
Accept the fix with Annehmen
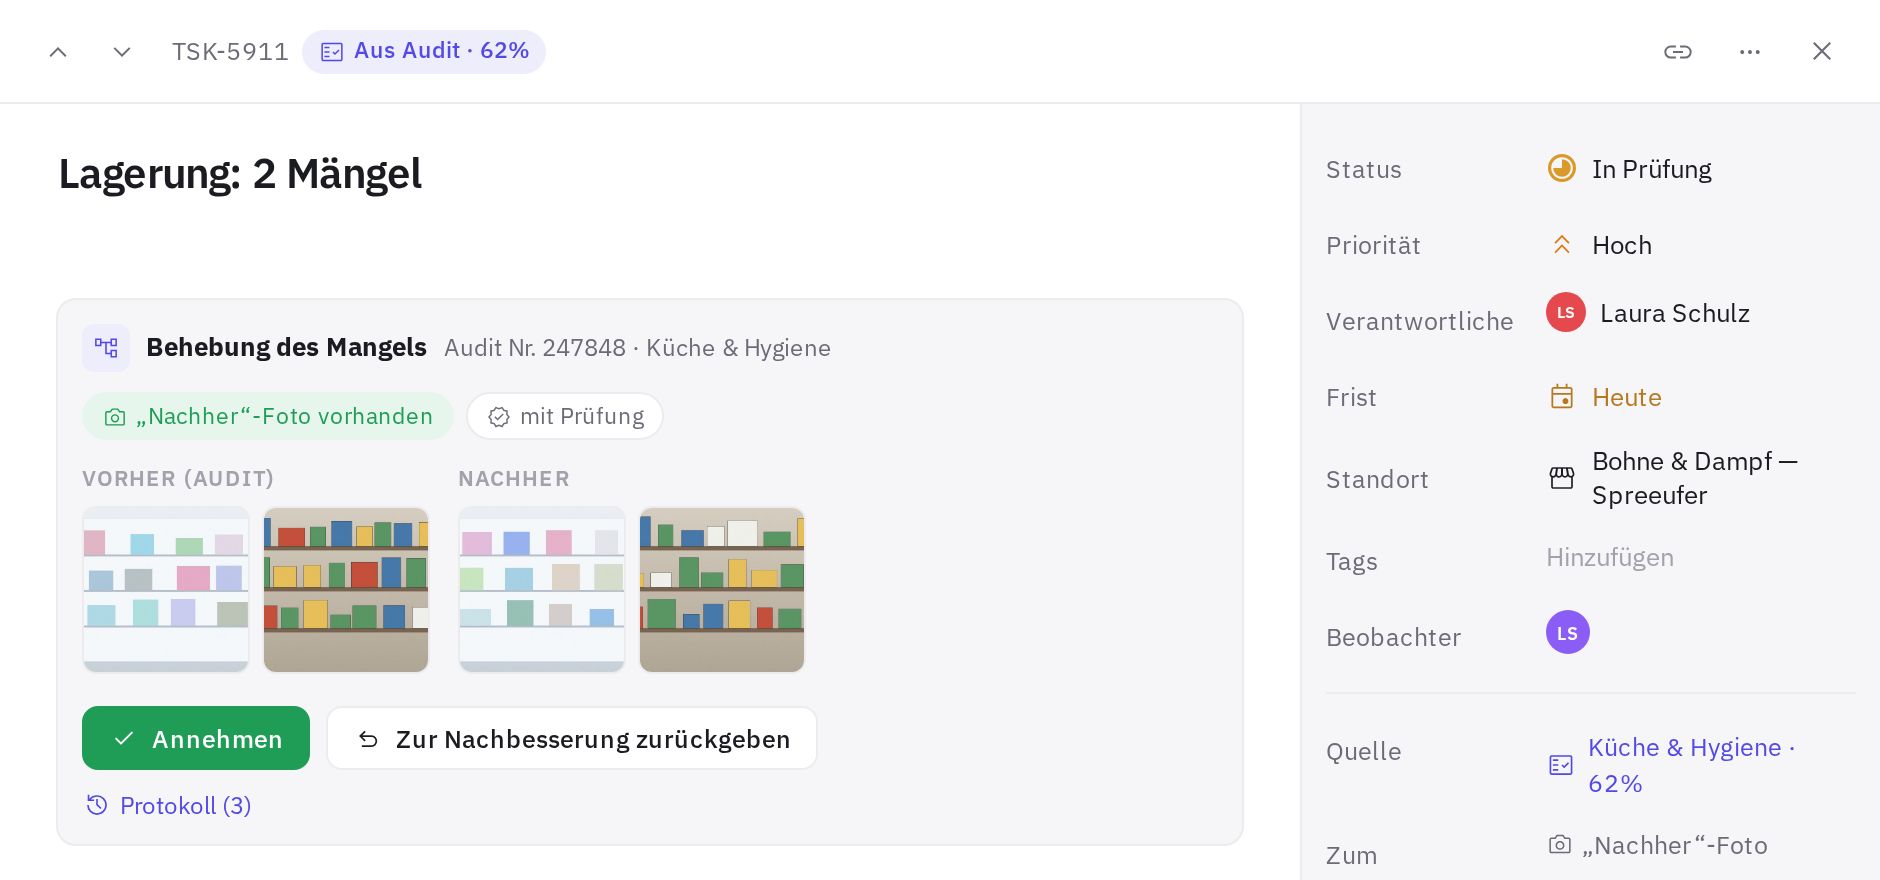pyautogui.click(x=196, y=738)
